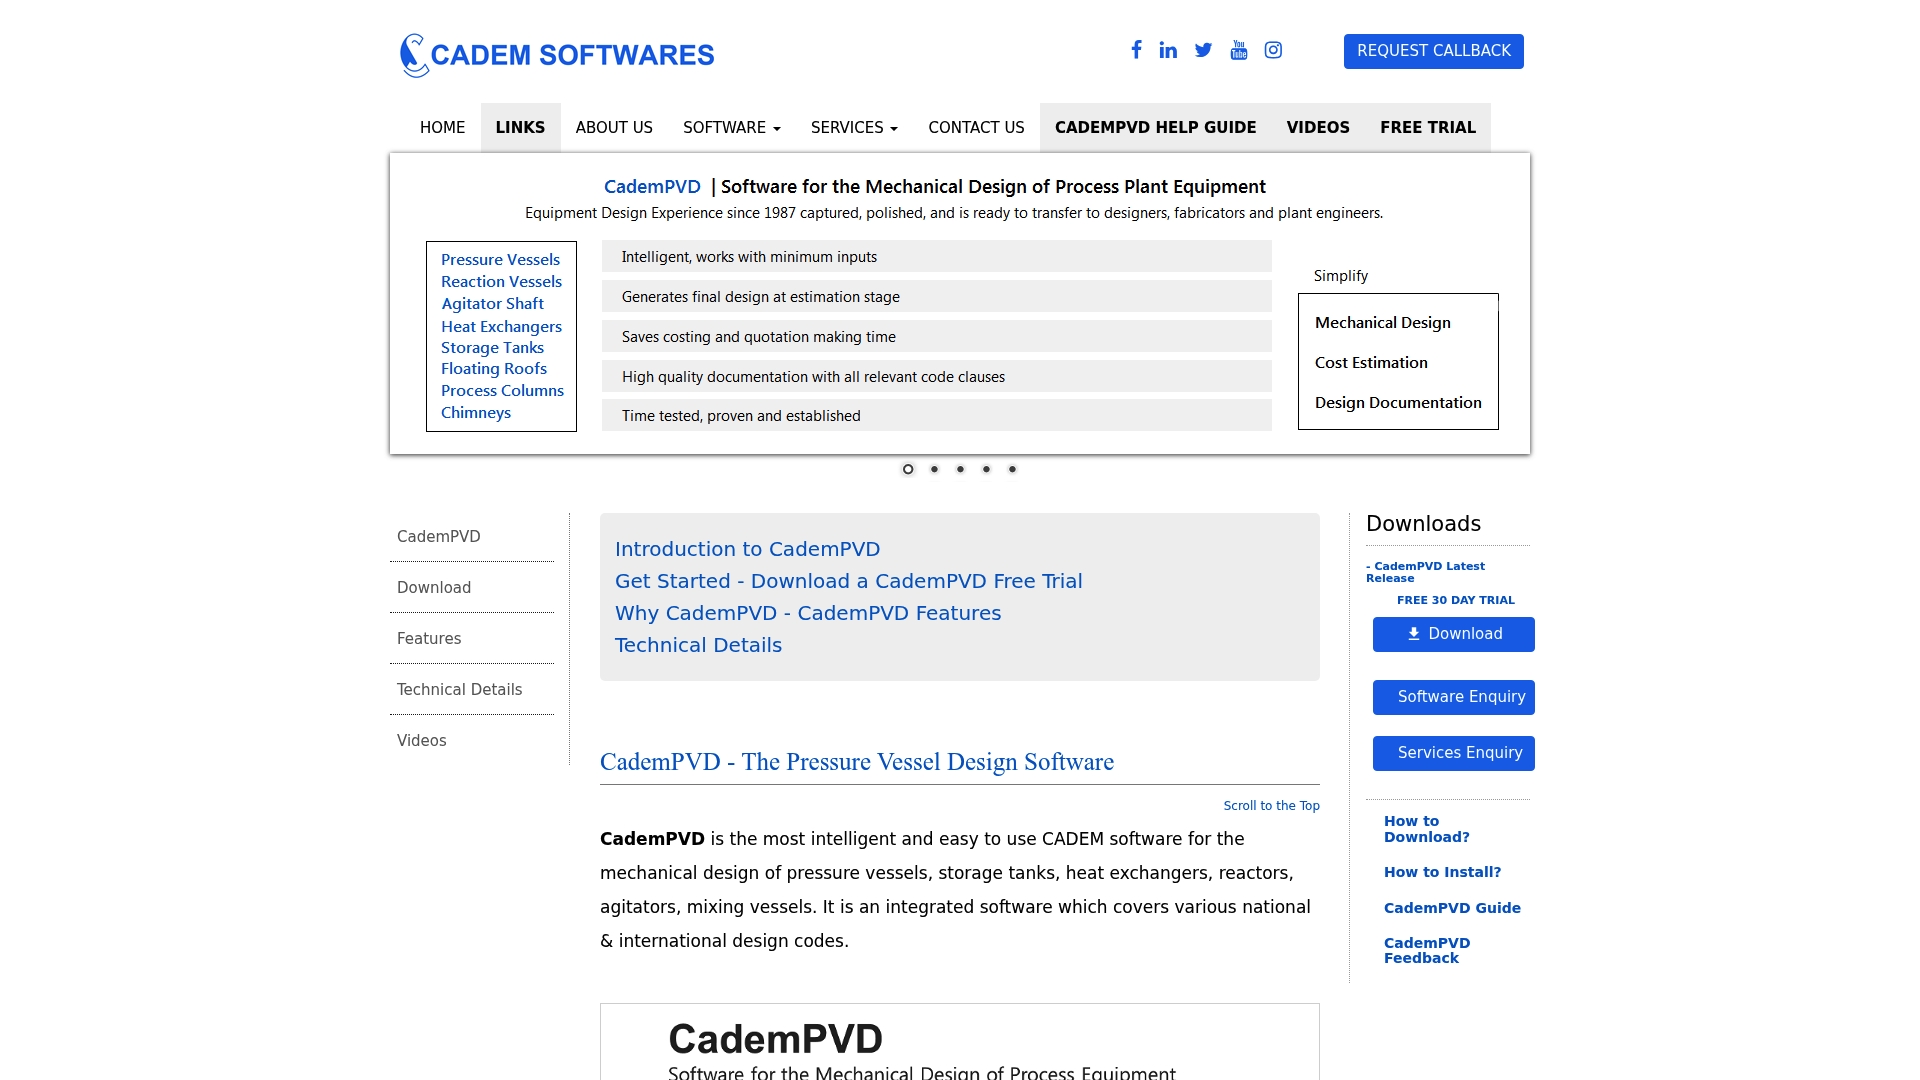This screenshot has width=1920, height=1080.
Task: Open the ABOUT US menu item
Action: click(x=614, y=128)
